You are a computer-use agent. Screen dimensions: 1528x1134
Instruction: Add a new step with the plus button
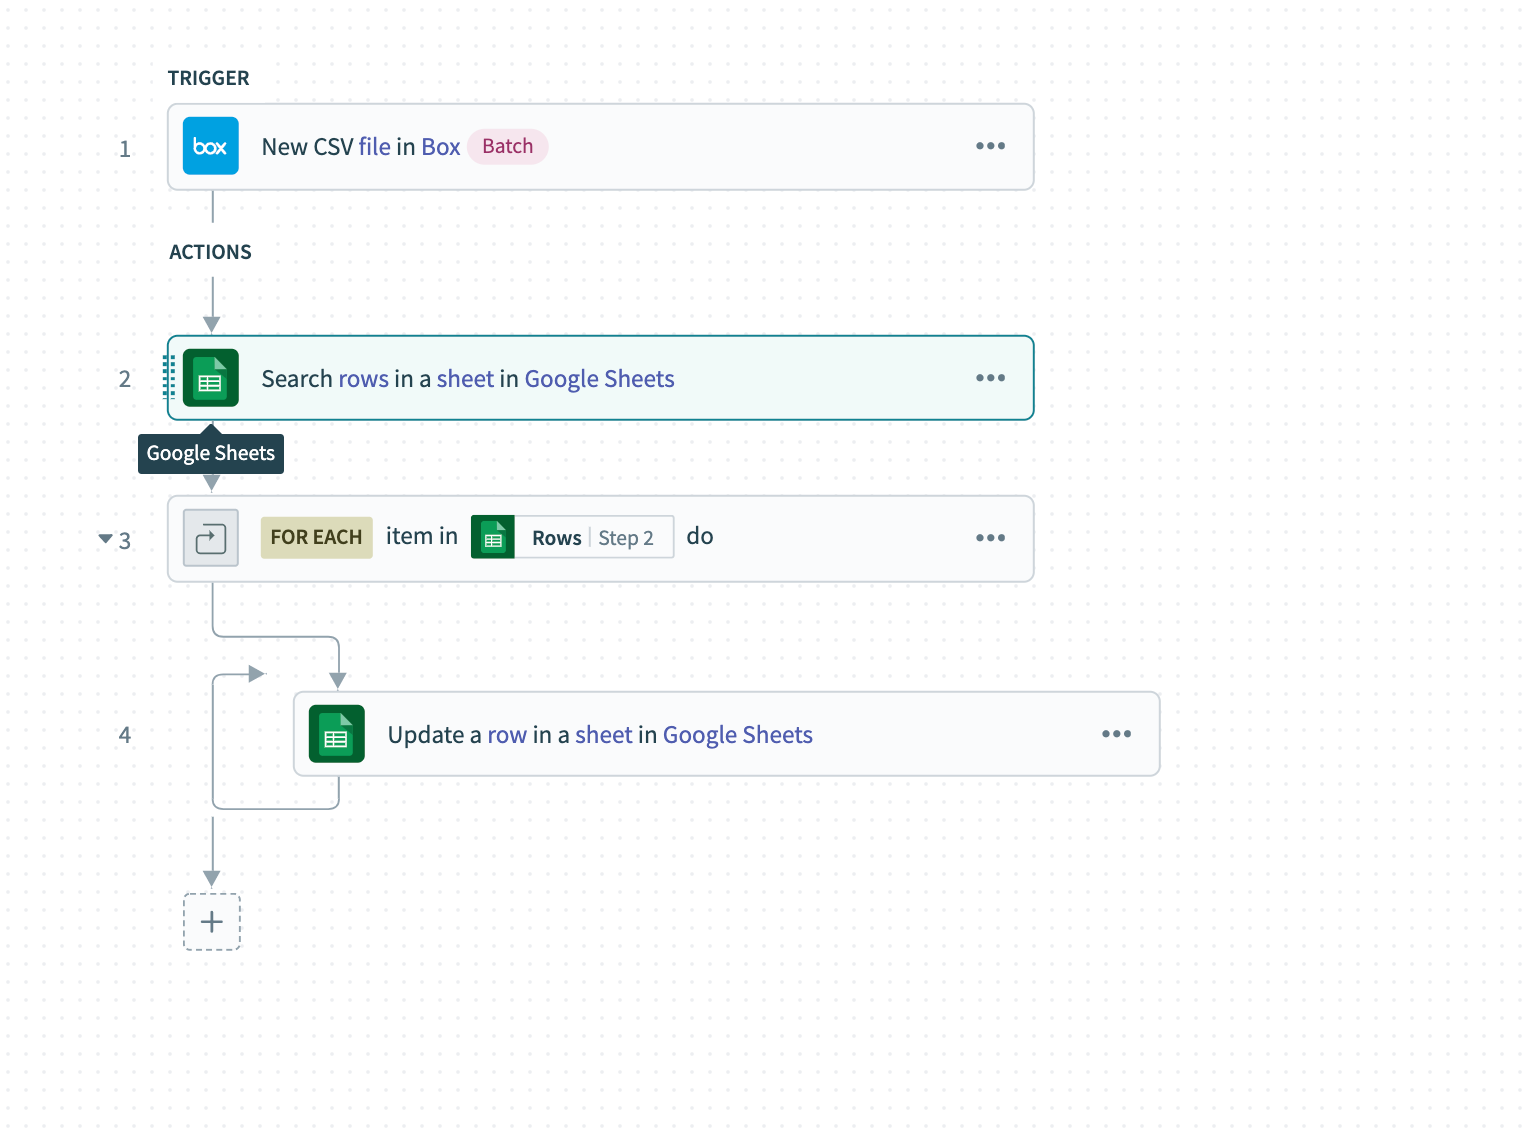[x=211, y=921]
